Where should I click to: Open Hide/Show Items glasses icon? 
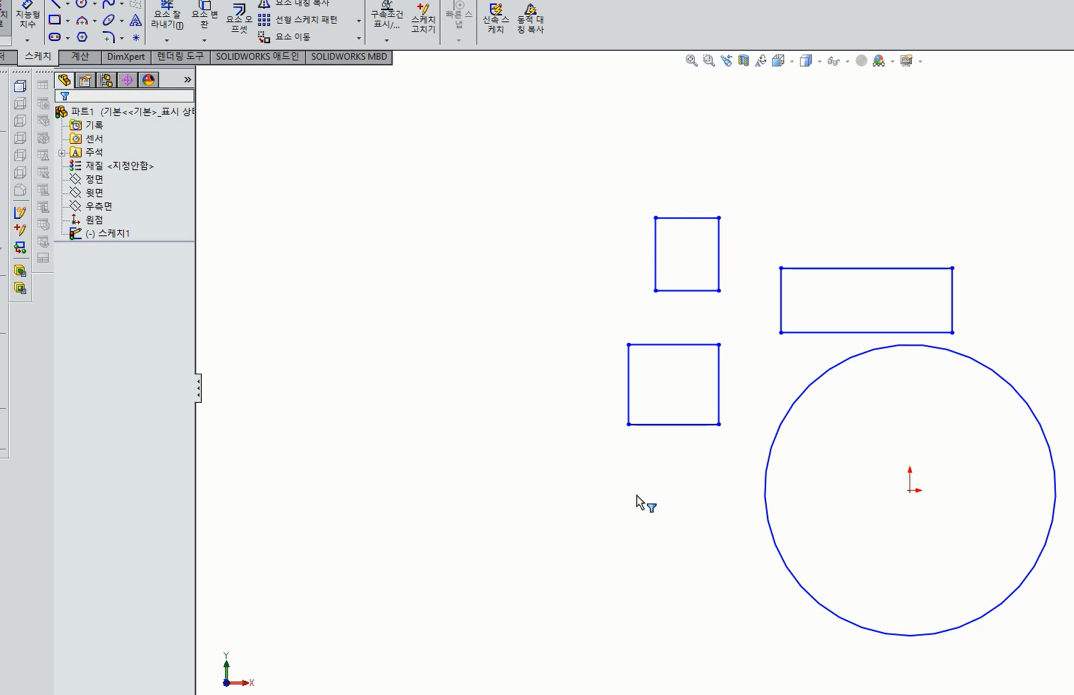click(x=834, y=61)
